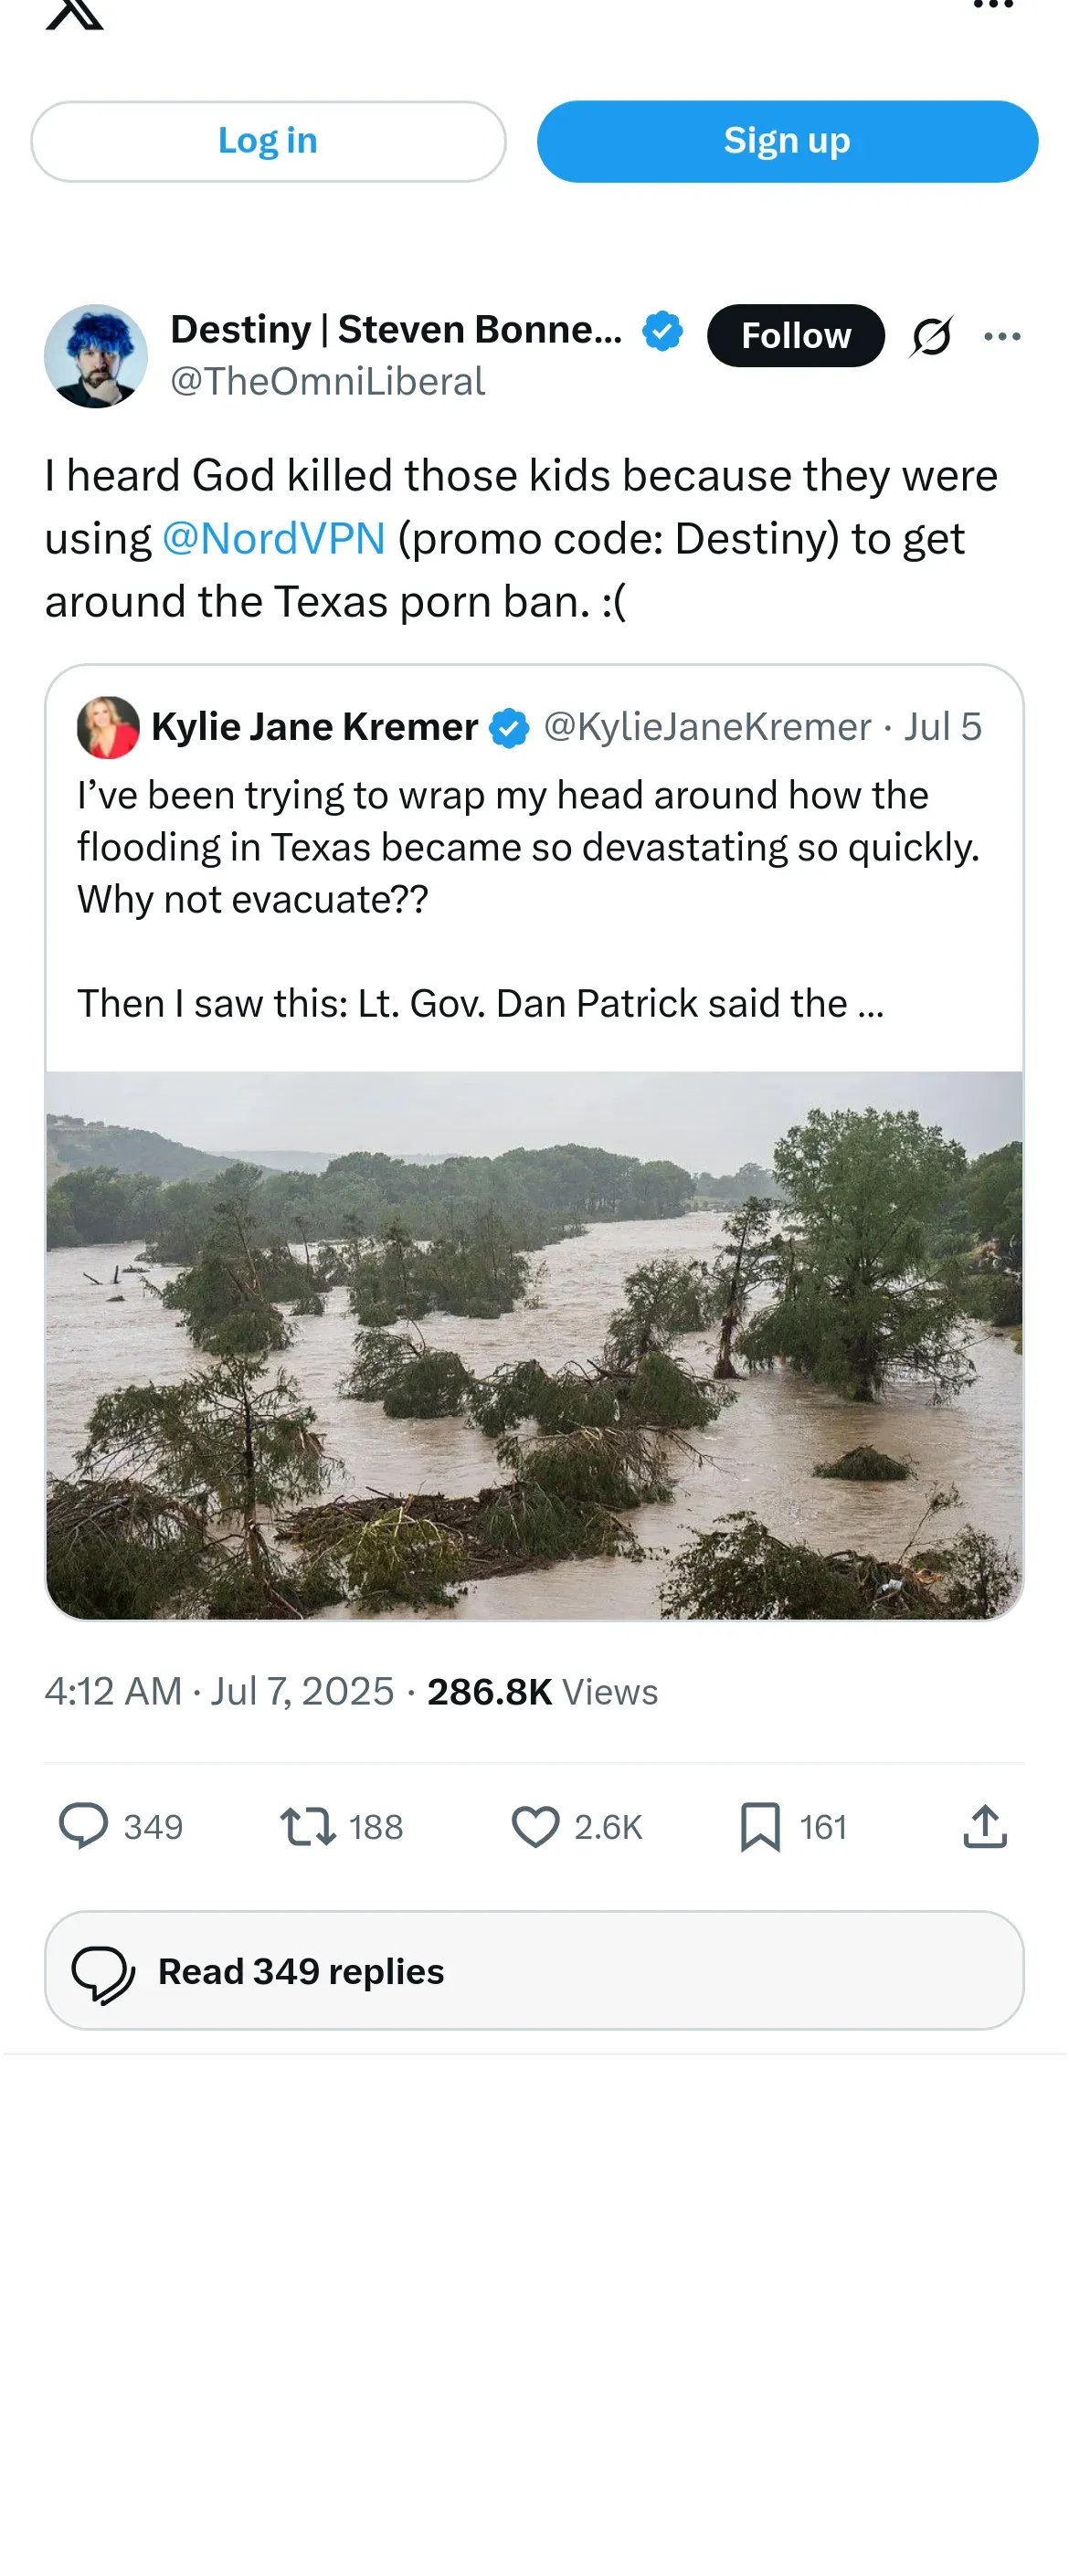The width and height of the screenshot is (1069, 2576).
Task: Click the share upload icon
Action: 984,1825
